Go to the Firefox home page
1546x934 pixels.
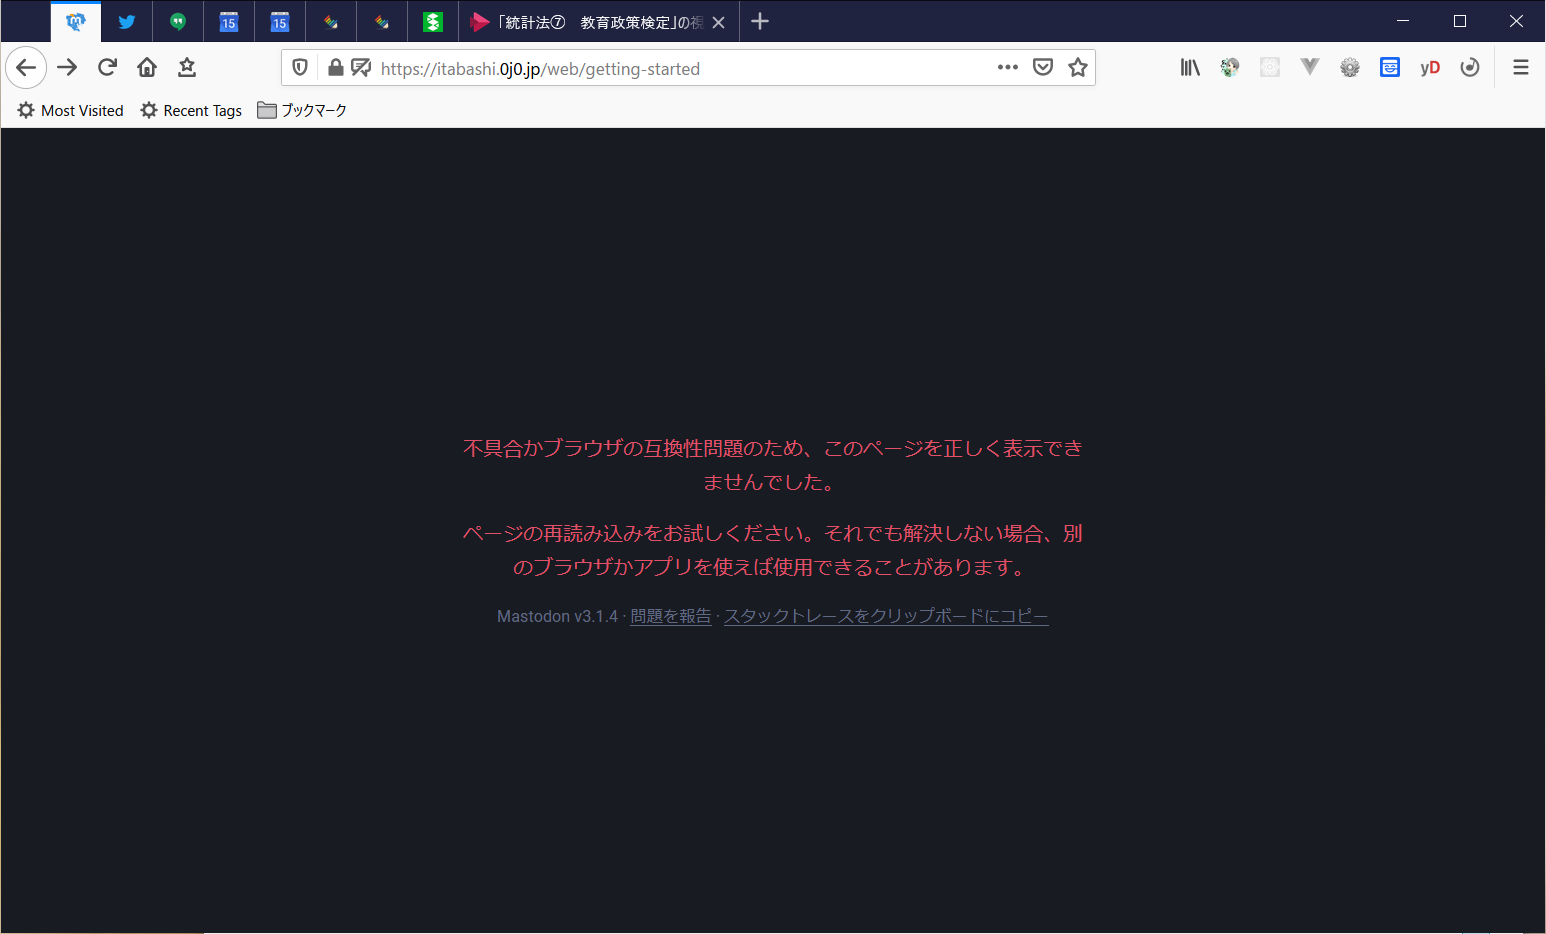pos(147,67)
